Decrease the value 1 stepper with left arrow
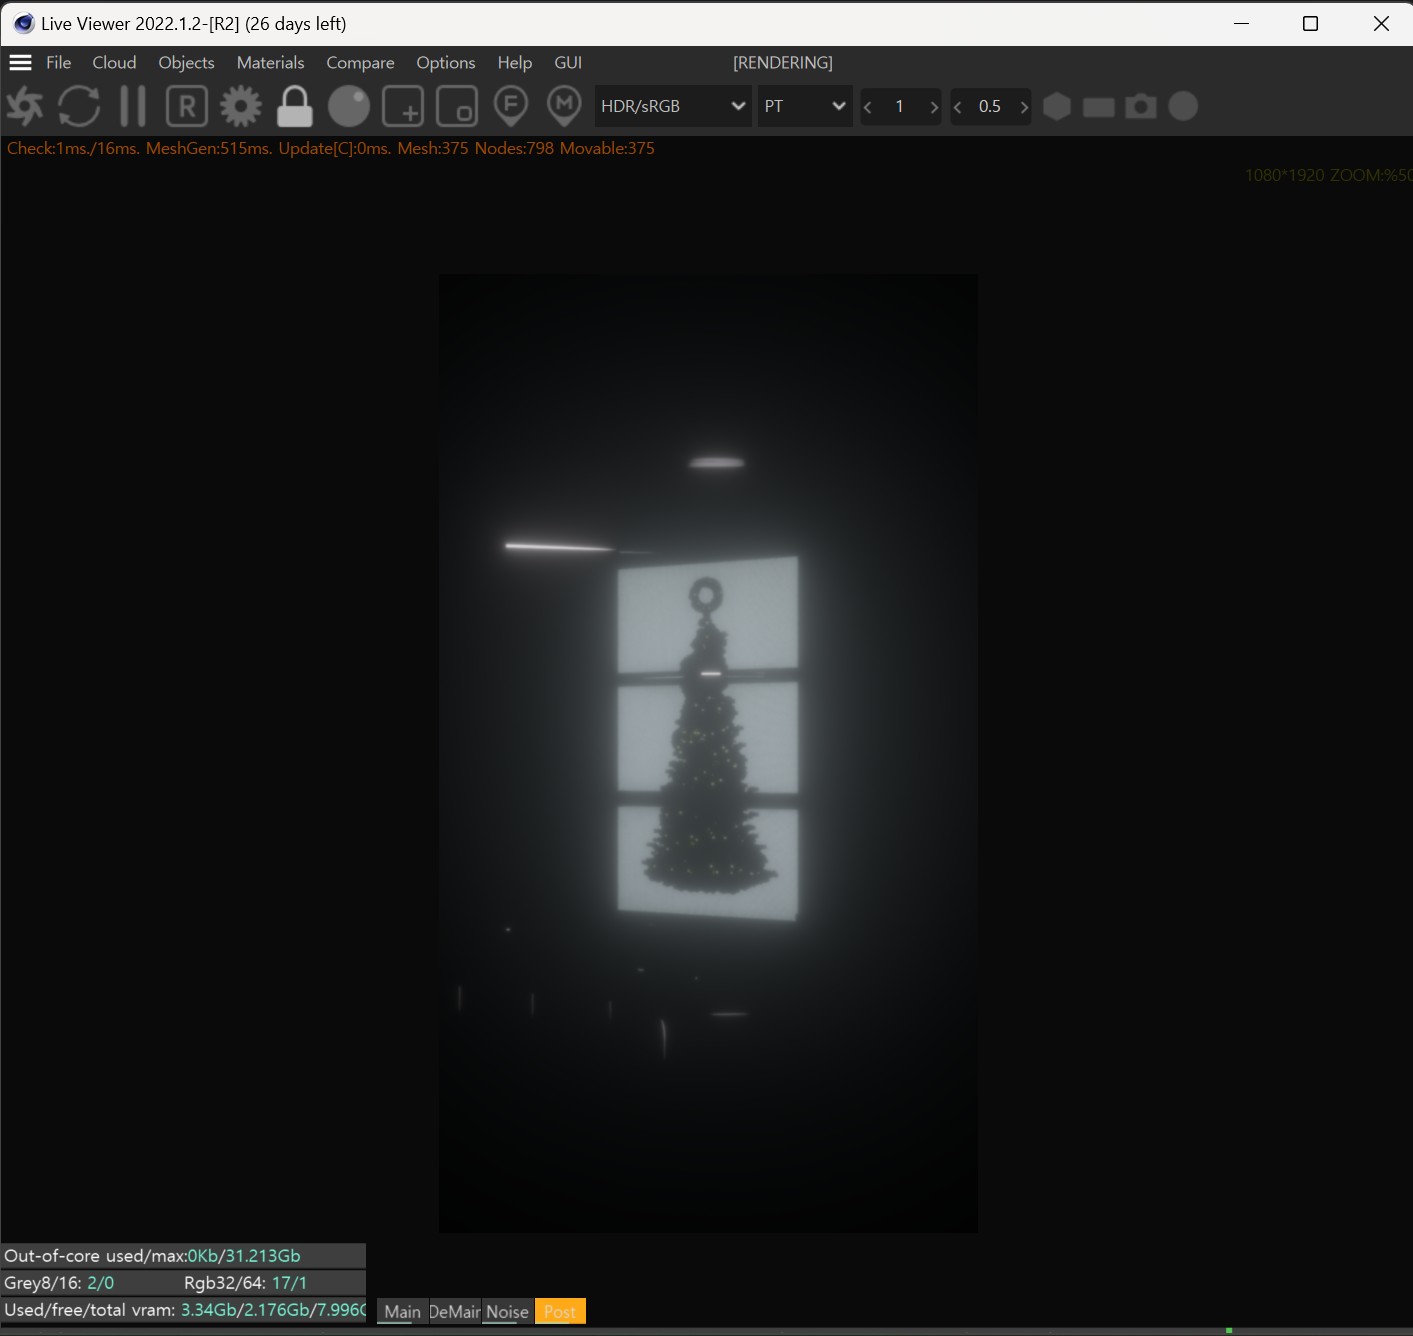The width and height of the screenshot is (1413, 1336). 868,107
